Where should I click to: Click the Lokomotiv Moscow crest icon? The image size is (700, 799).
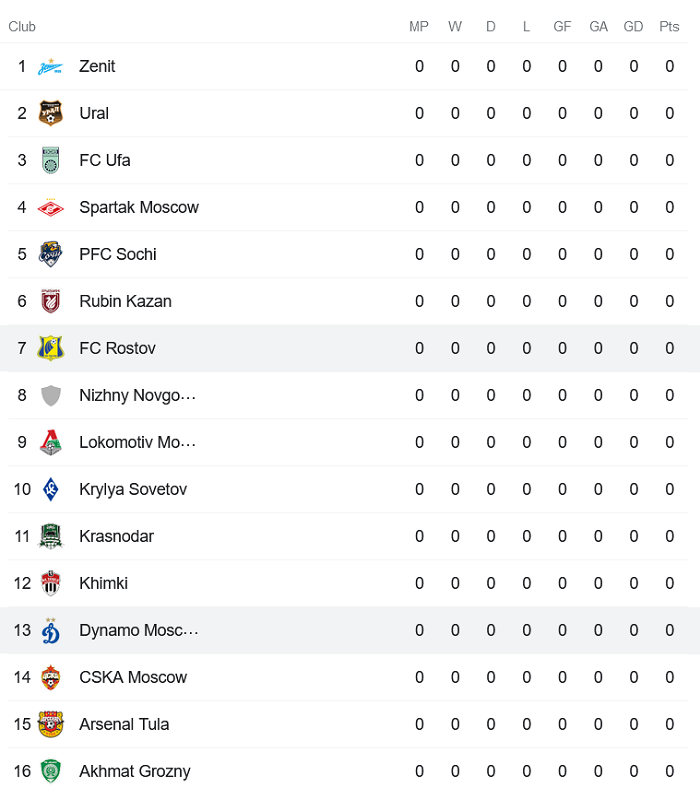click(50, 443)
